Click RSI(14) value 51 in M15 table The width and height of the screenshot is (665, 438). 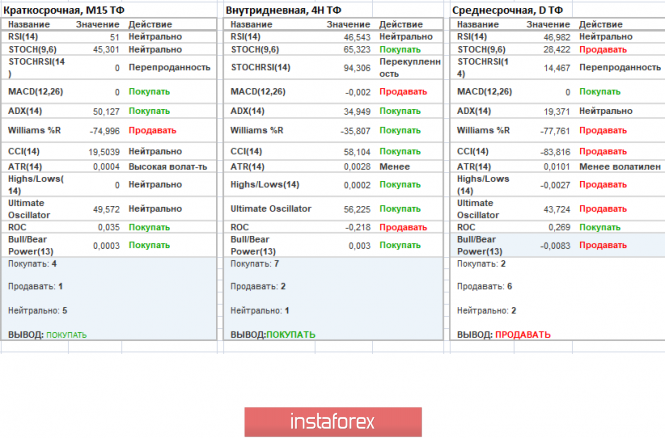[115, 37]
